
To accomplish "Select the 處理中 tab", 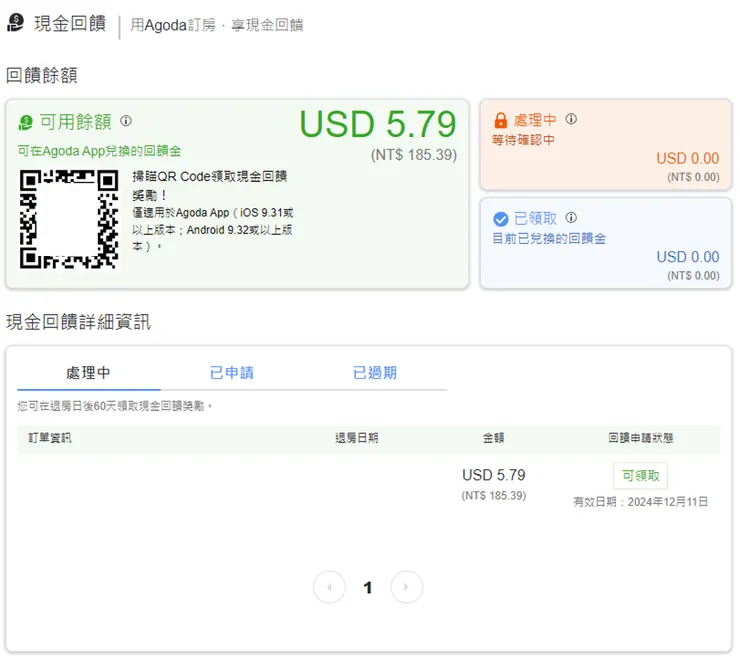I will click(88, 373).
